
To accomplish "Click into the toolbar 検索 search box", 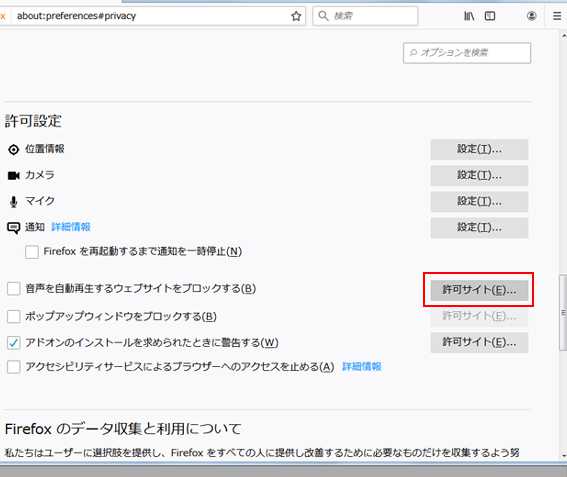I will coord(365,16).
